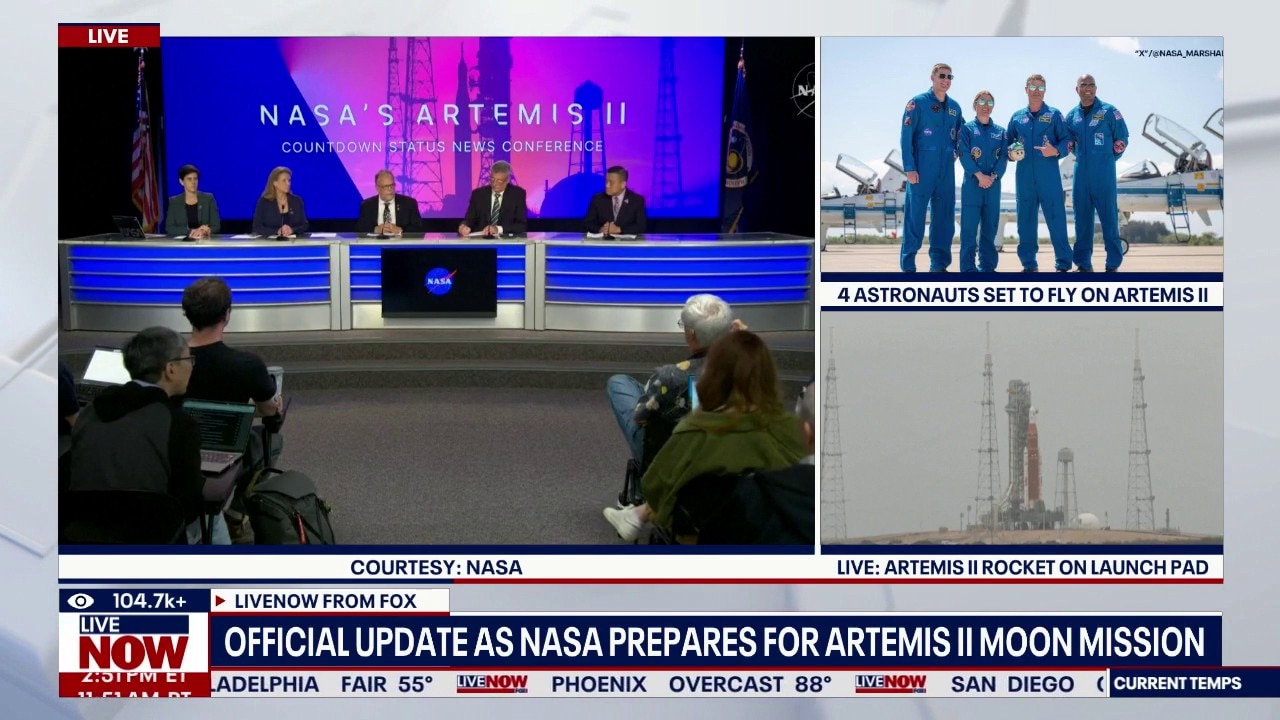Select the CURRENT TEMPS label
This screenshot has width=1280, height=720.
tap(1177, 684)
